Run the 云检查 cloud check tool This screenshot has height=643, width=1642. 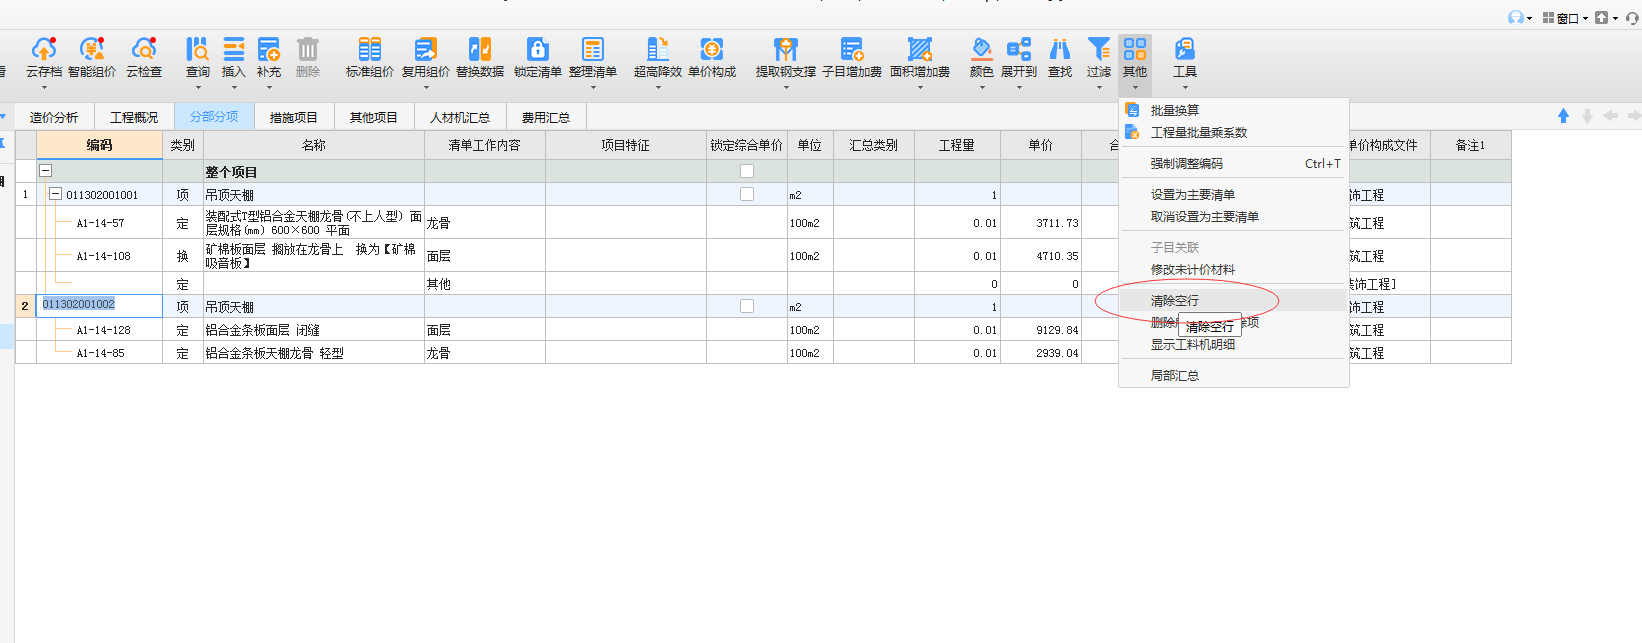point(144,49)
